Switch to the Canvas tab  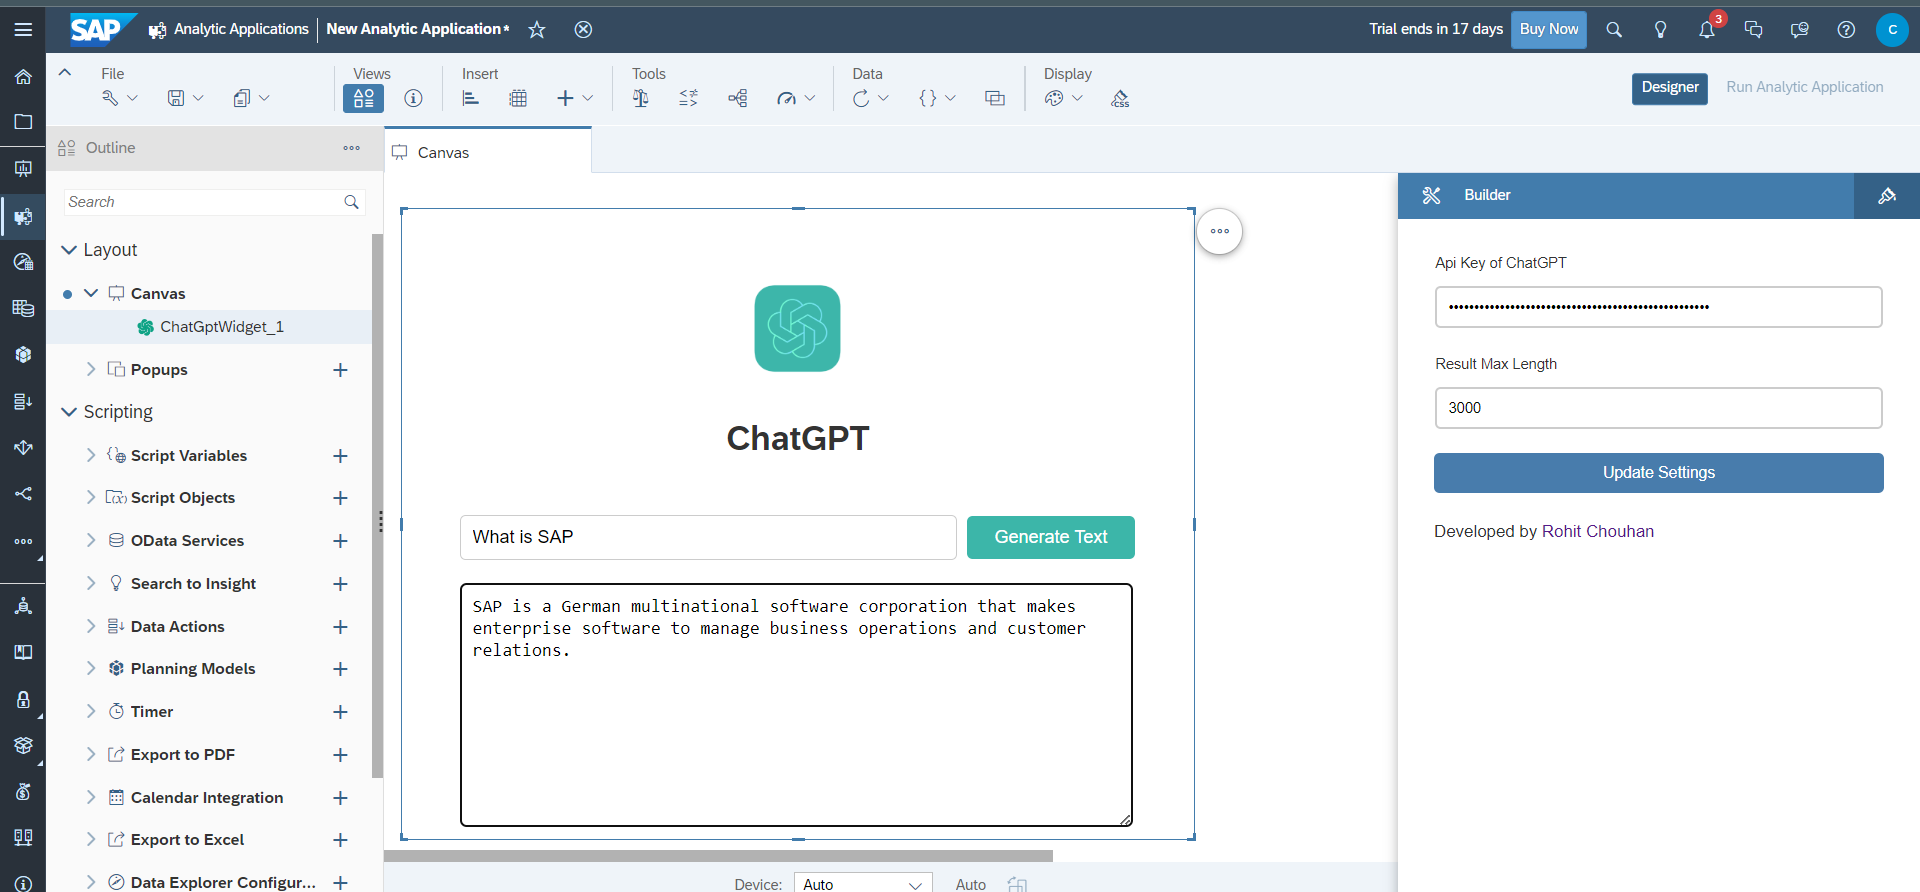pos(488,152)
